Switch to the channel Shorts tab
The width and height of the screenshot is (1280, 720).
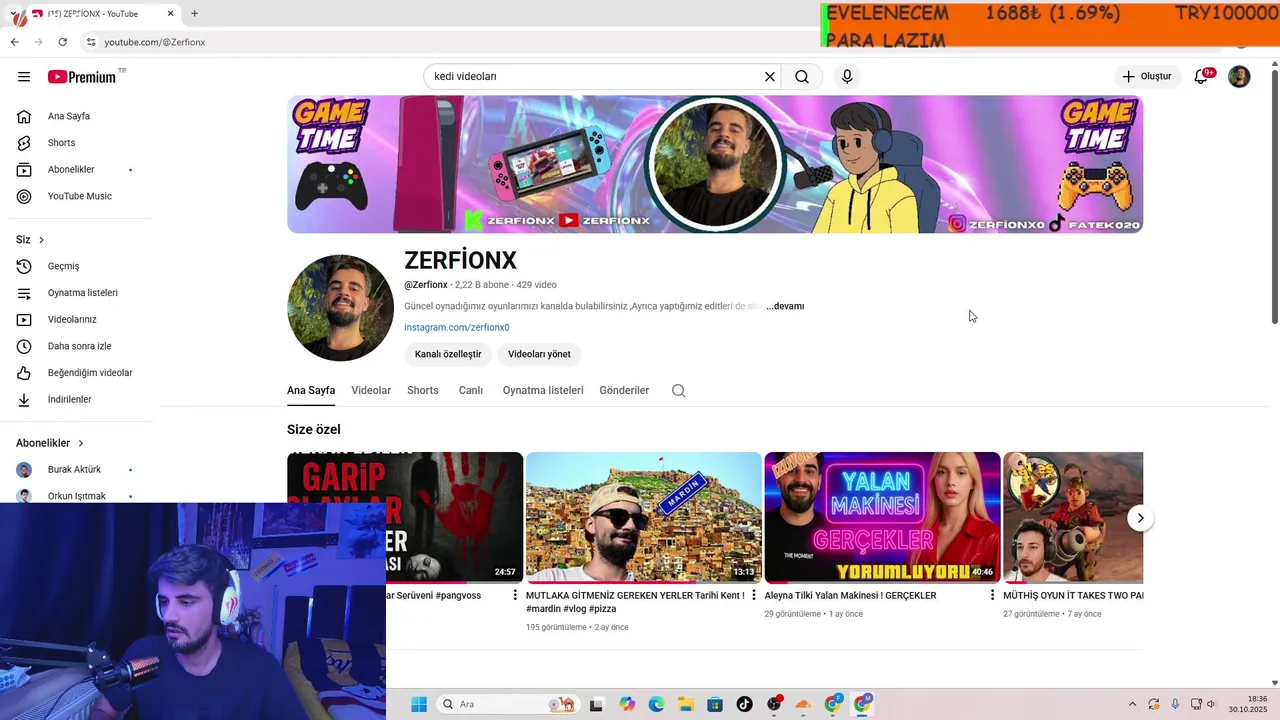pos(423,390)
